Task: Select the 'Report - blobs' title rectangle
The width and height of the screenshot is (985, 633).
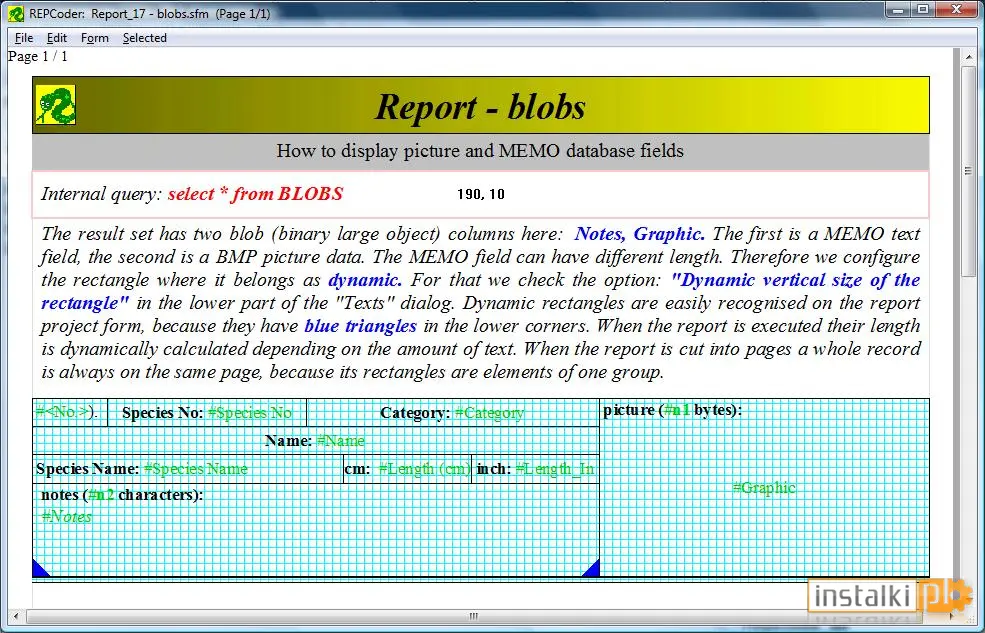Action: tap(481, 105)
